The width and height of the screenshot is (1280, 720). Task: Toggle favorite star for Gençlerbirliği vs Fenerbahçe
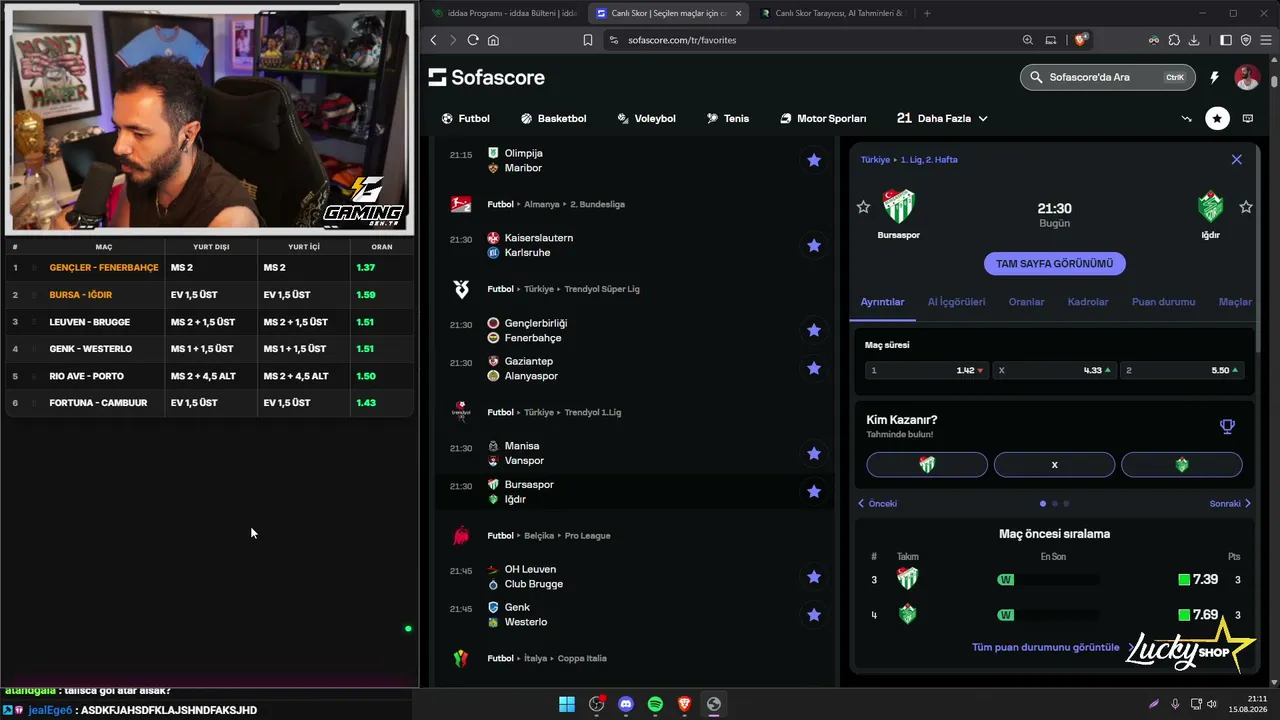(814, 330)
